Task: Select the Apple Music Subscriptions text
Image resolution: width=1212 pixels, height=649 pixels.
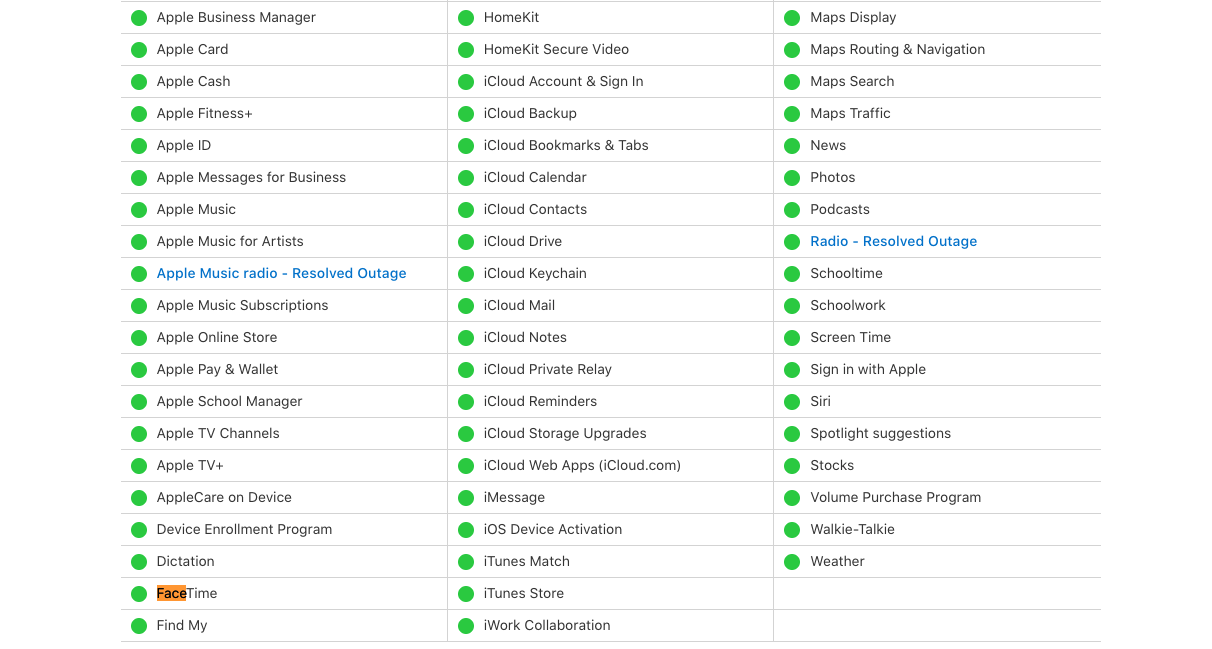Action: [x=242, y=305]
